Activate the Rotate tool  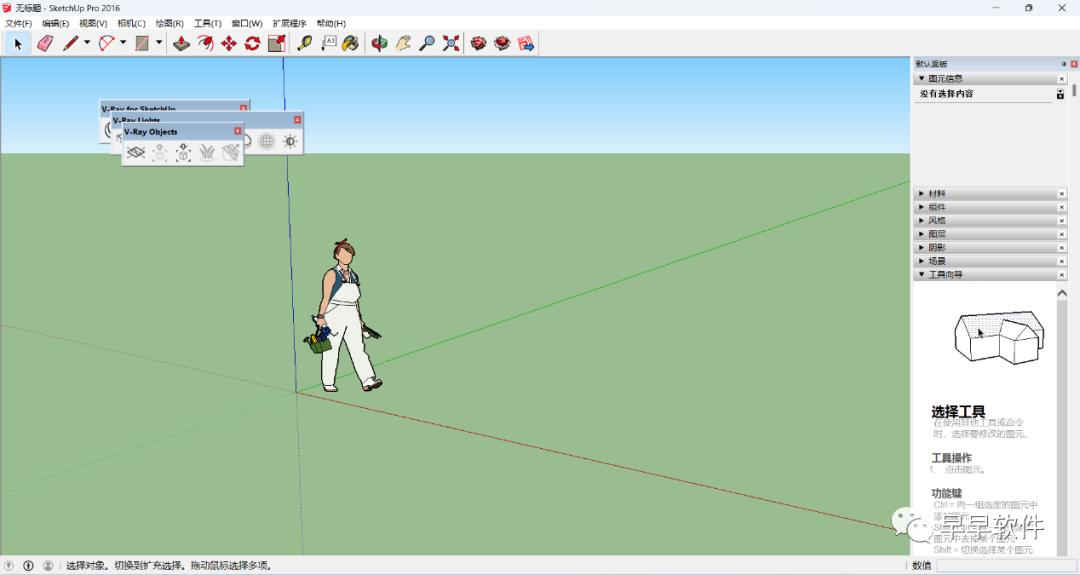252,43
